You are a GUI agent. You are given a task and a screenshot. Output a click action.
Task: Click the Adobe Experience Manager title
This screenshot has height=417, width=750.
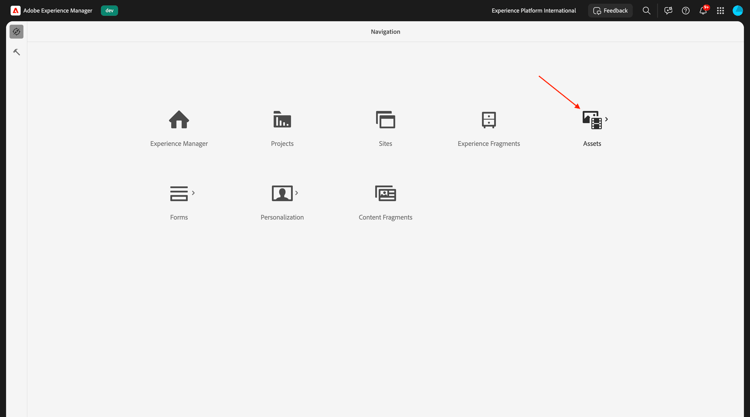point(58,11)
